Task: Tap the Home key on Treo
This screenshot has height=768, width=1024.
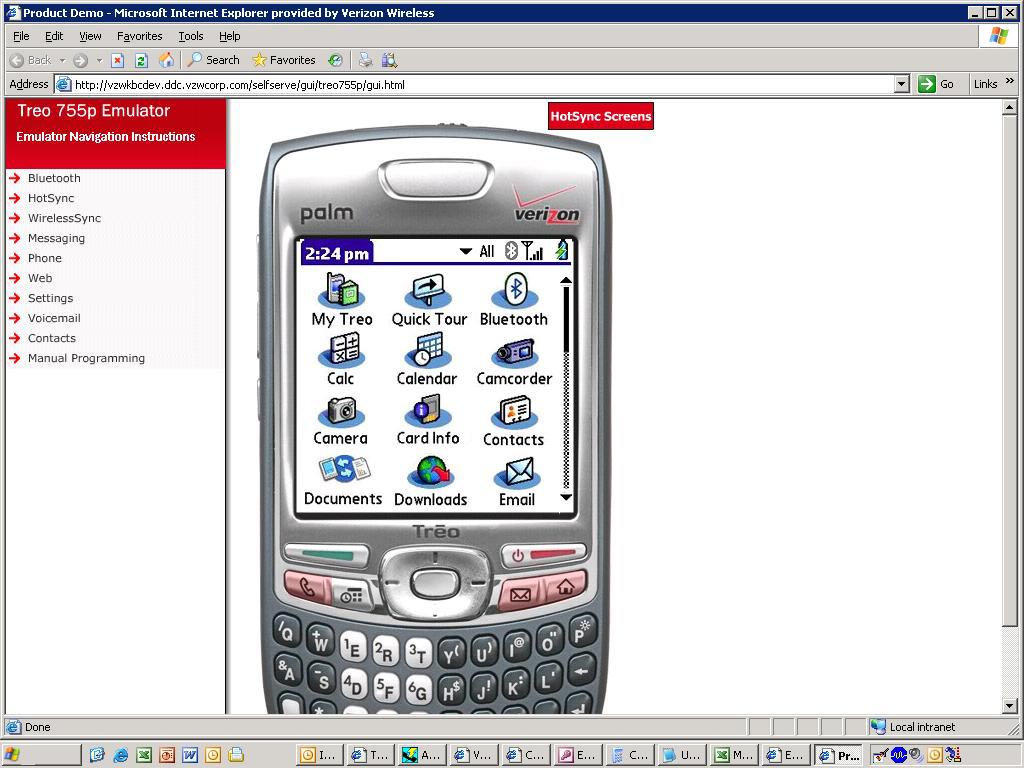Action: click(x=565, y=586)
